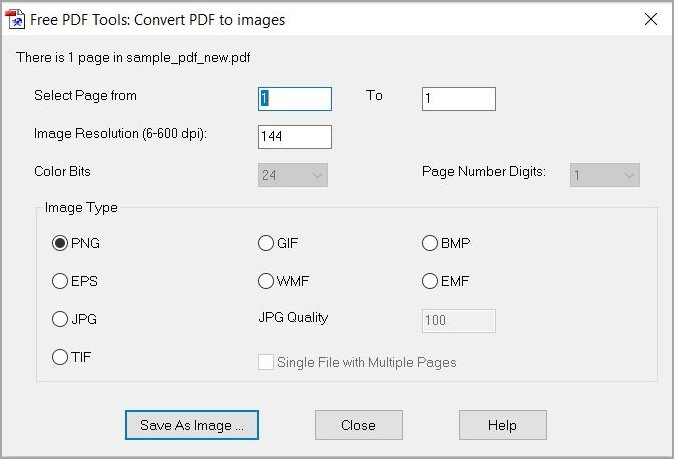Click the JPG Quality input box
674x459 pixels.
click(x=458, y=320)
